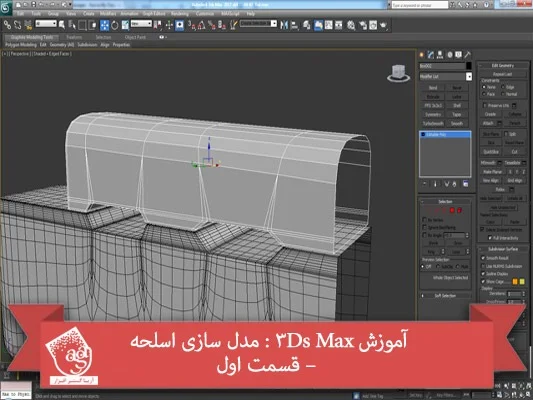Toggle the Smooth Result checkbox

click(x=483, y=258)
